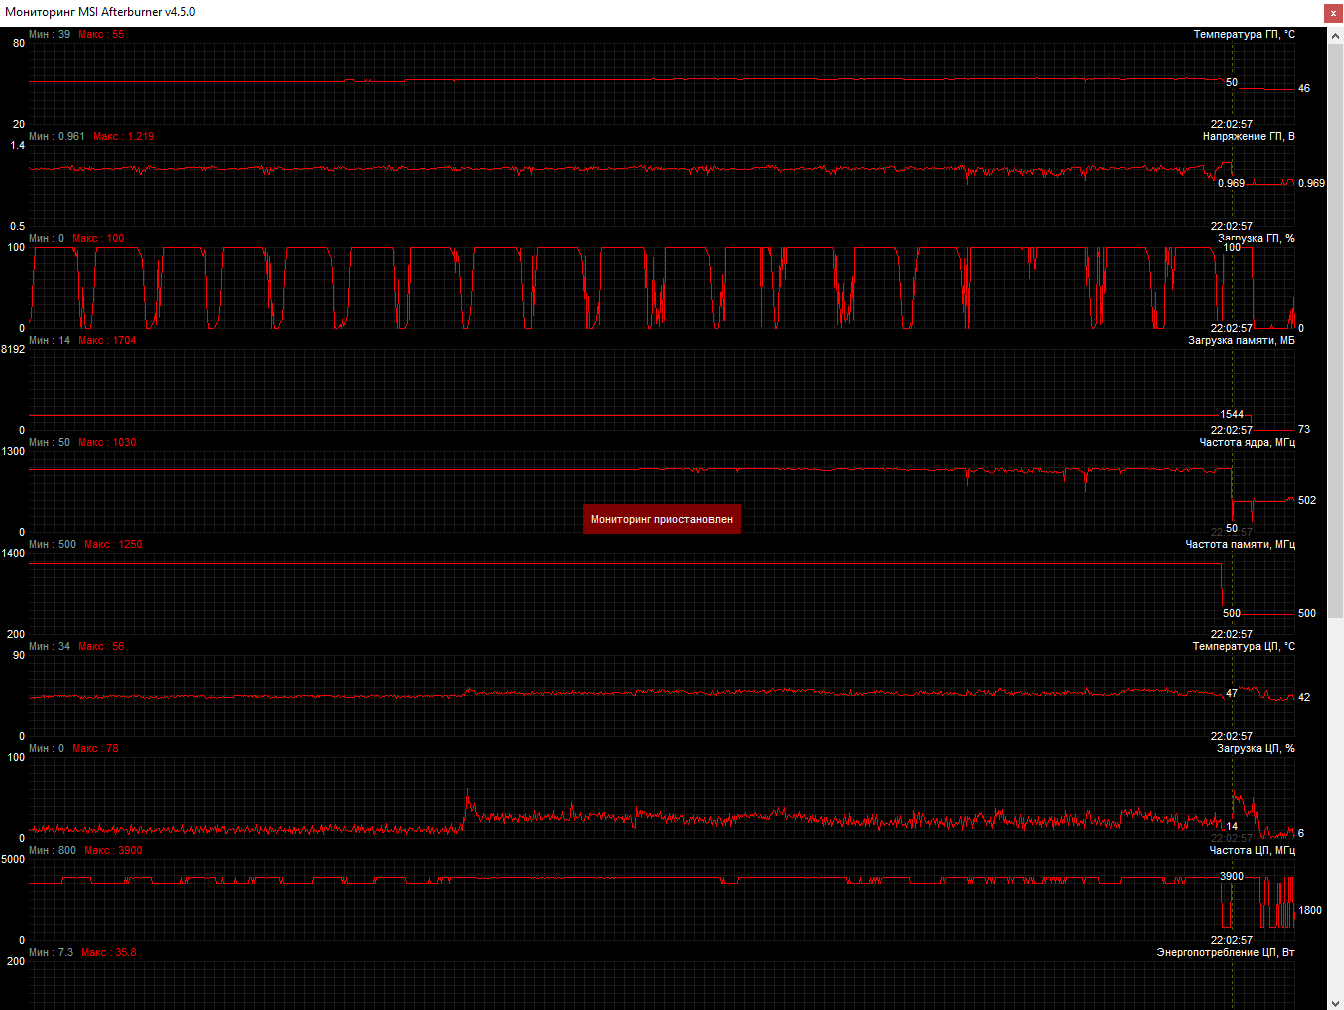
Task: Click the 'Мин : 7.3' CPU power label
Action: pyautogui.click(x=51, y=952)
